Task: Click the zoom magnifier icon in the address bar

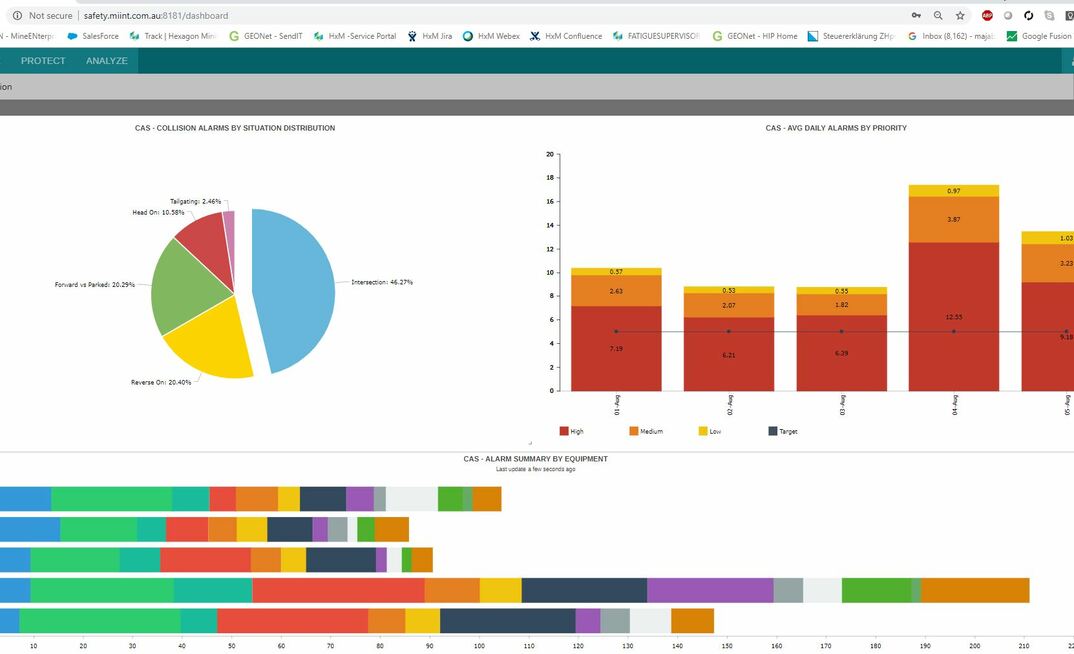Action: (x=938, y=16)
